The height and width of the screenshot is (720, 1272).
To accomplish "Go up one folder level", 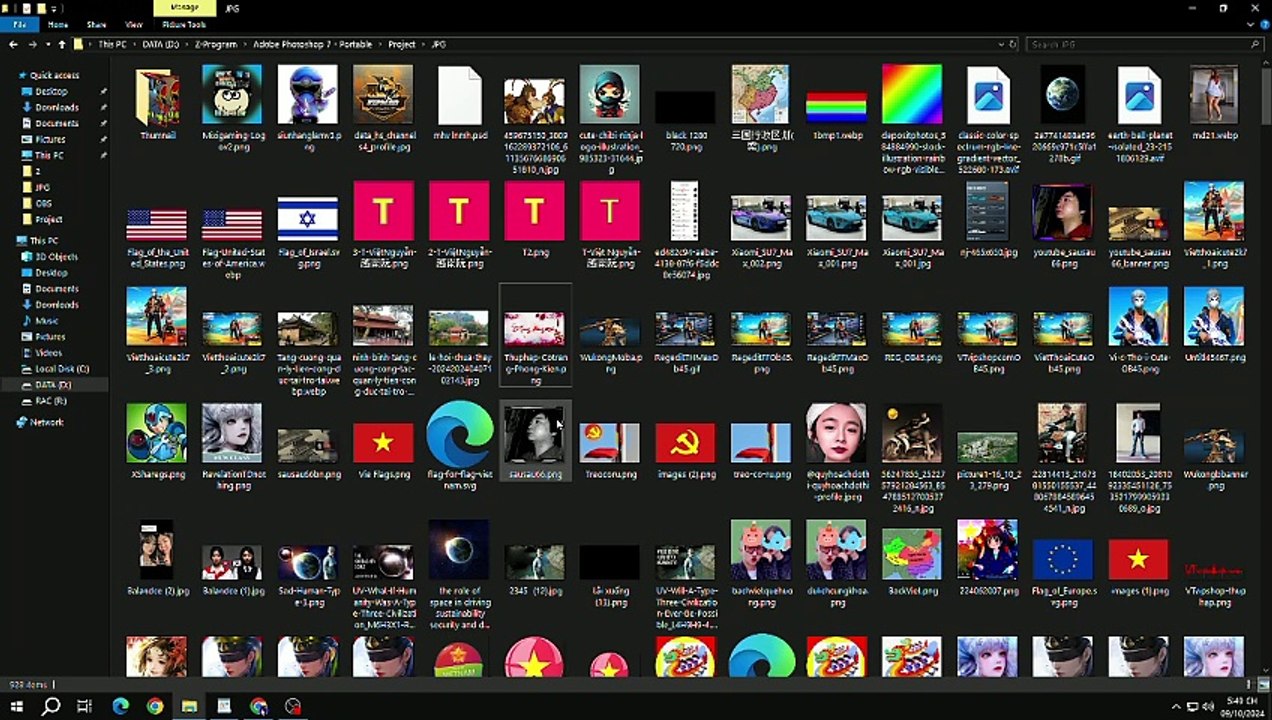I will click(62, 44).
